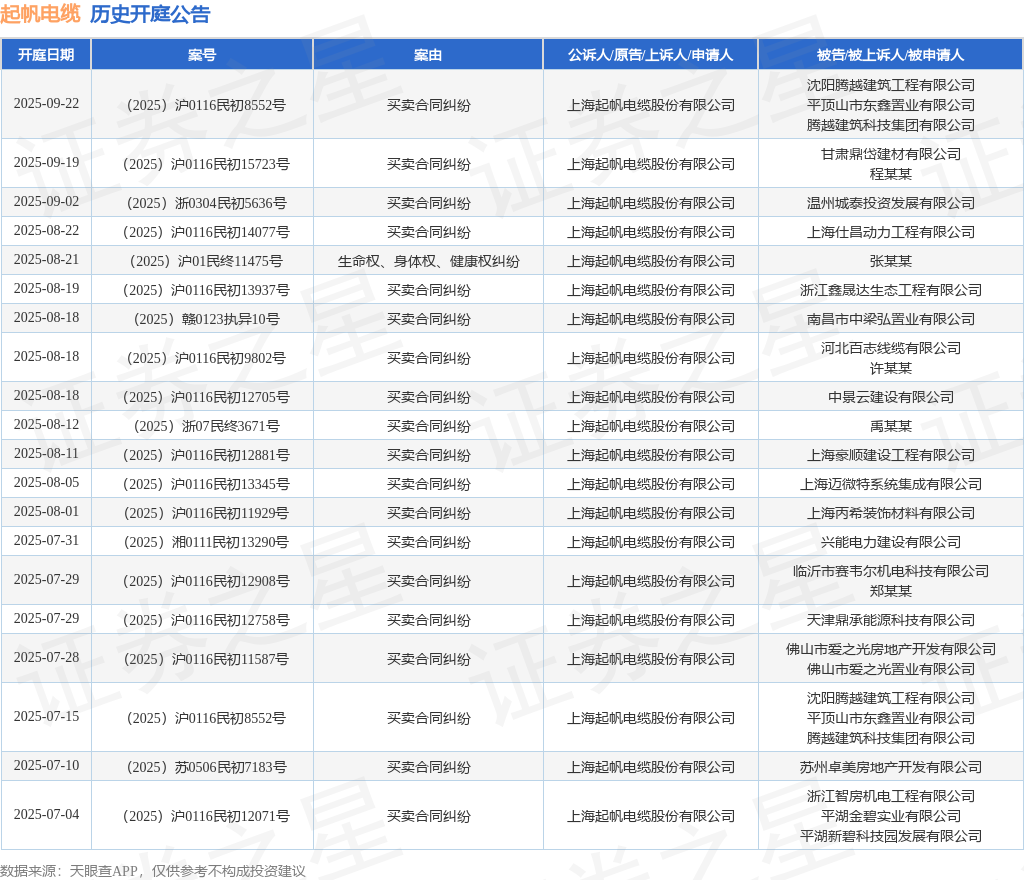
Task: Click defendant 河北百志线缆有限公司
Action: pos(891,349)
